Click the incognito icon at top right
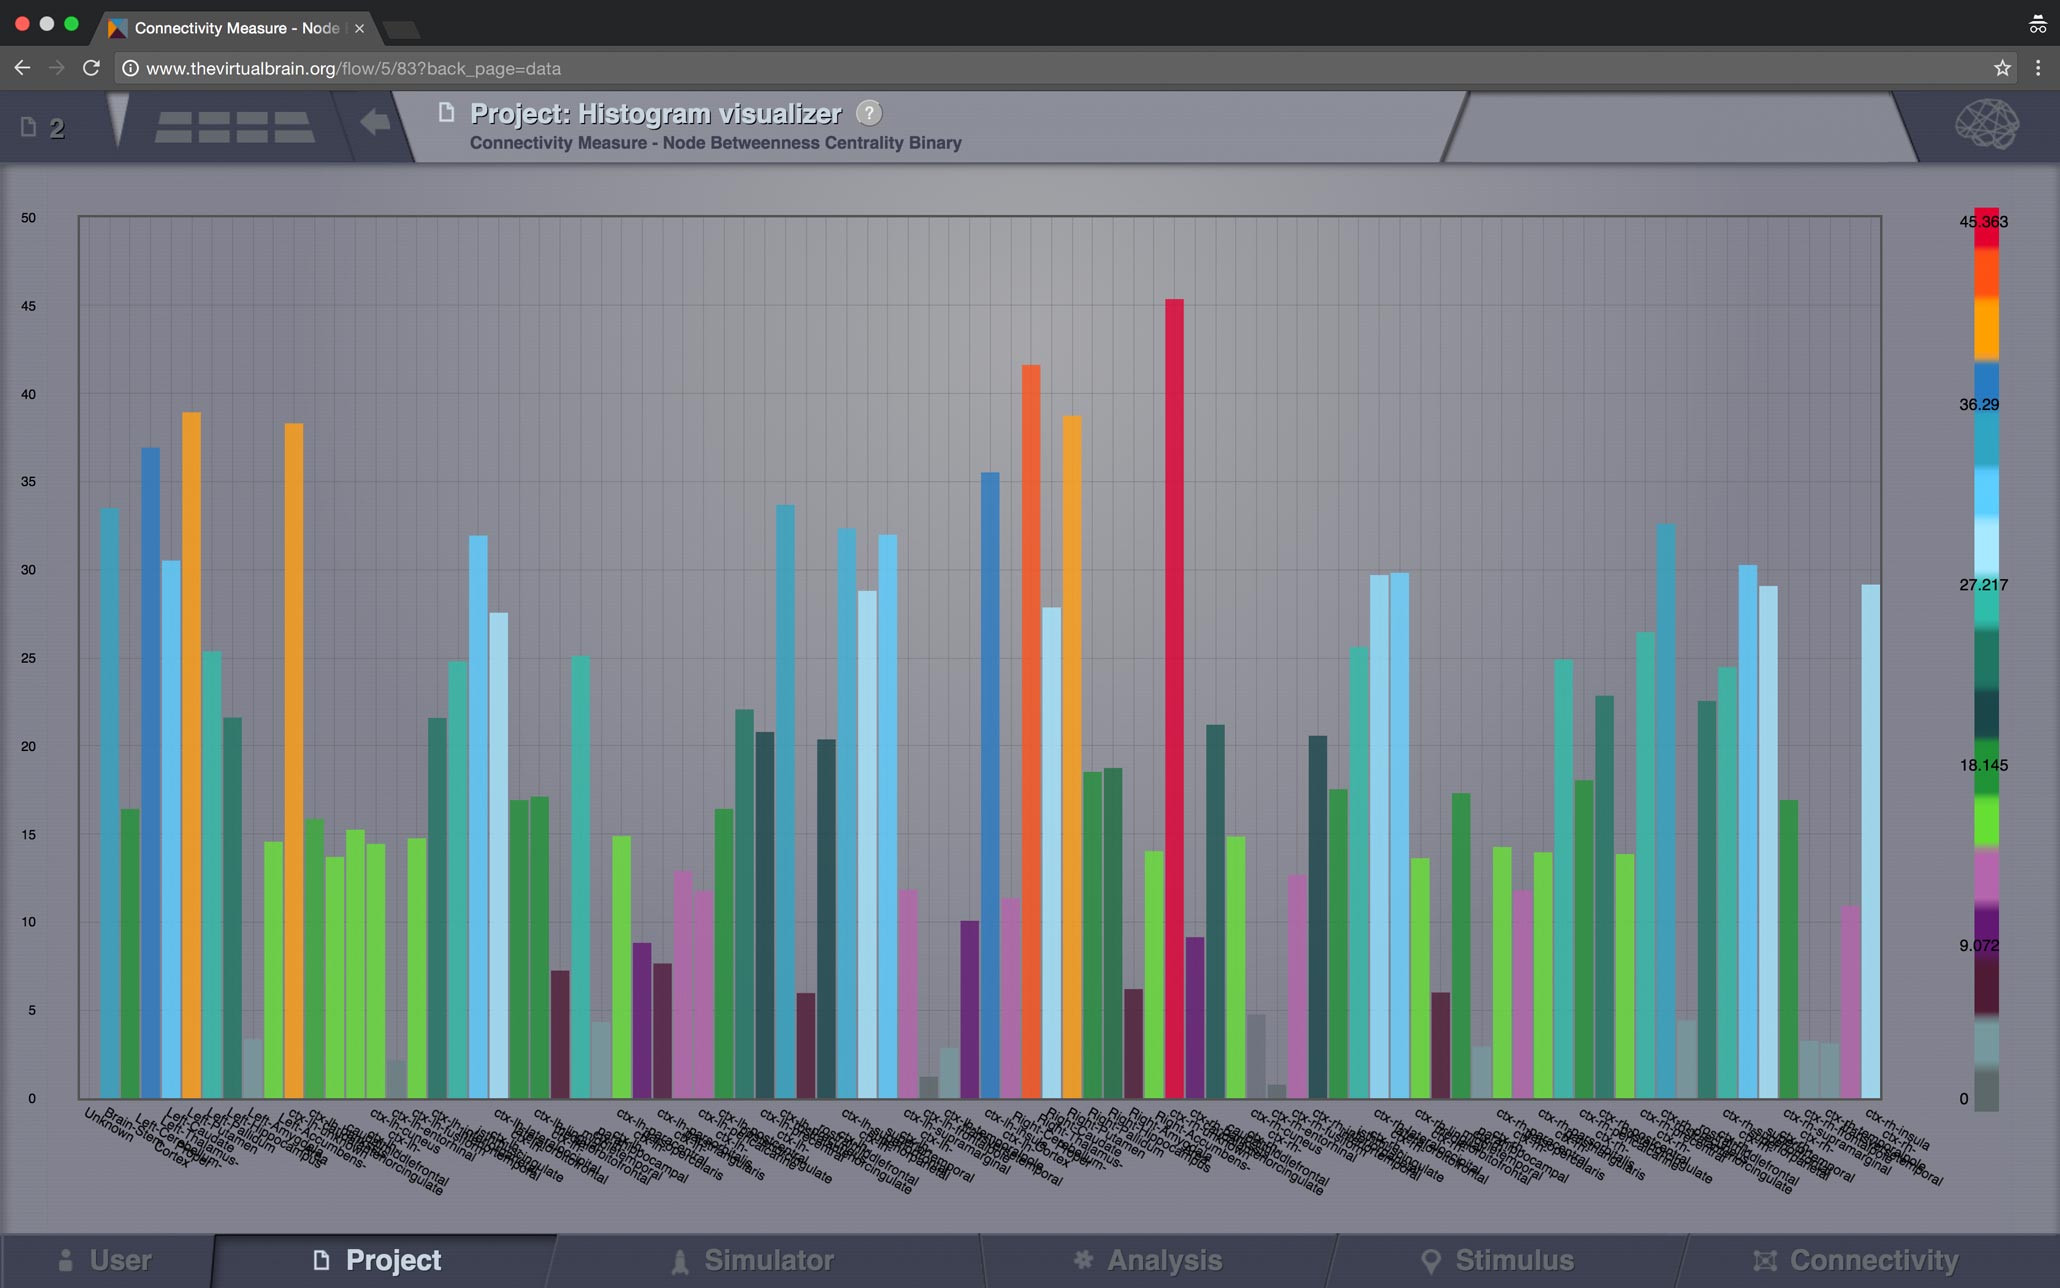 2037,25
